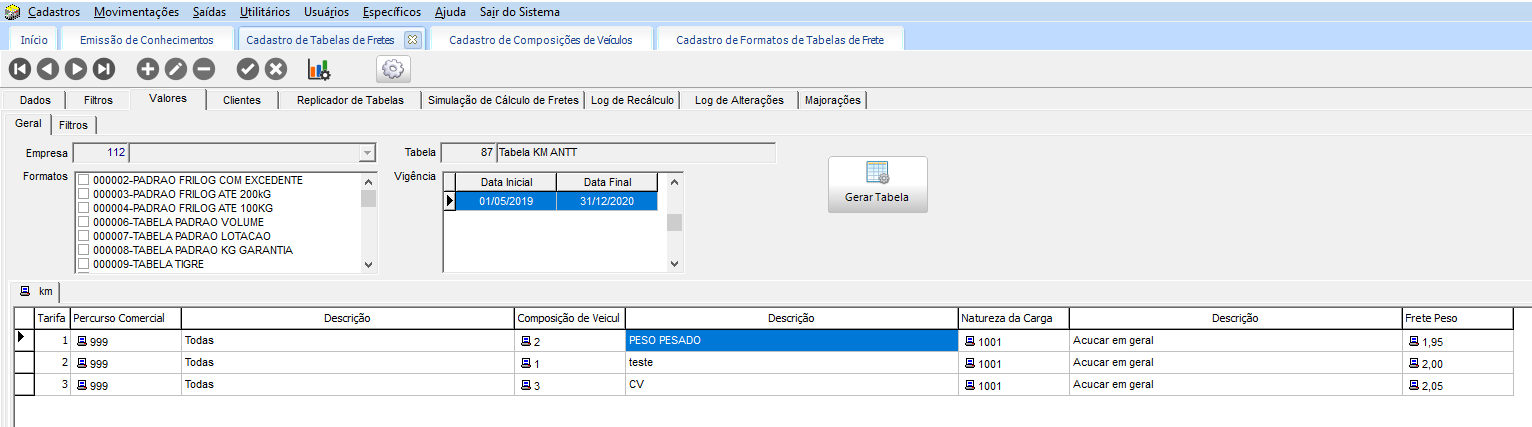Check 000002-PADRAO FRILOG COM EXCEDENTE format
This screenshot has width=1532, height=427.
click(85, 180)
